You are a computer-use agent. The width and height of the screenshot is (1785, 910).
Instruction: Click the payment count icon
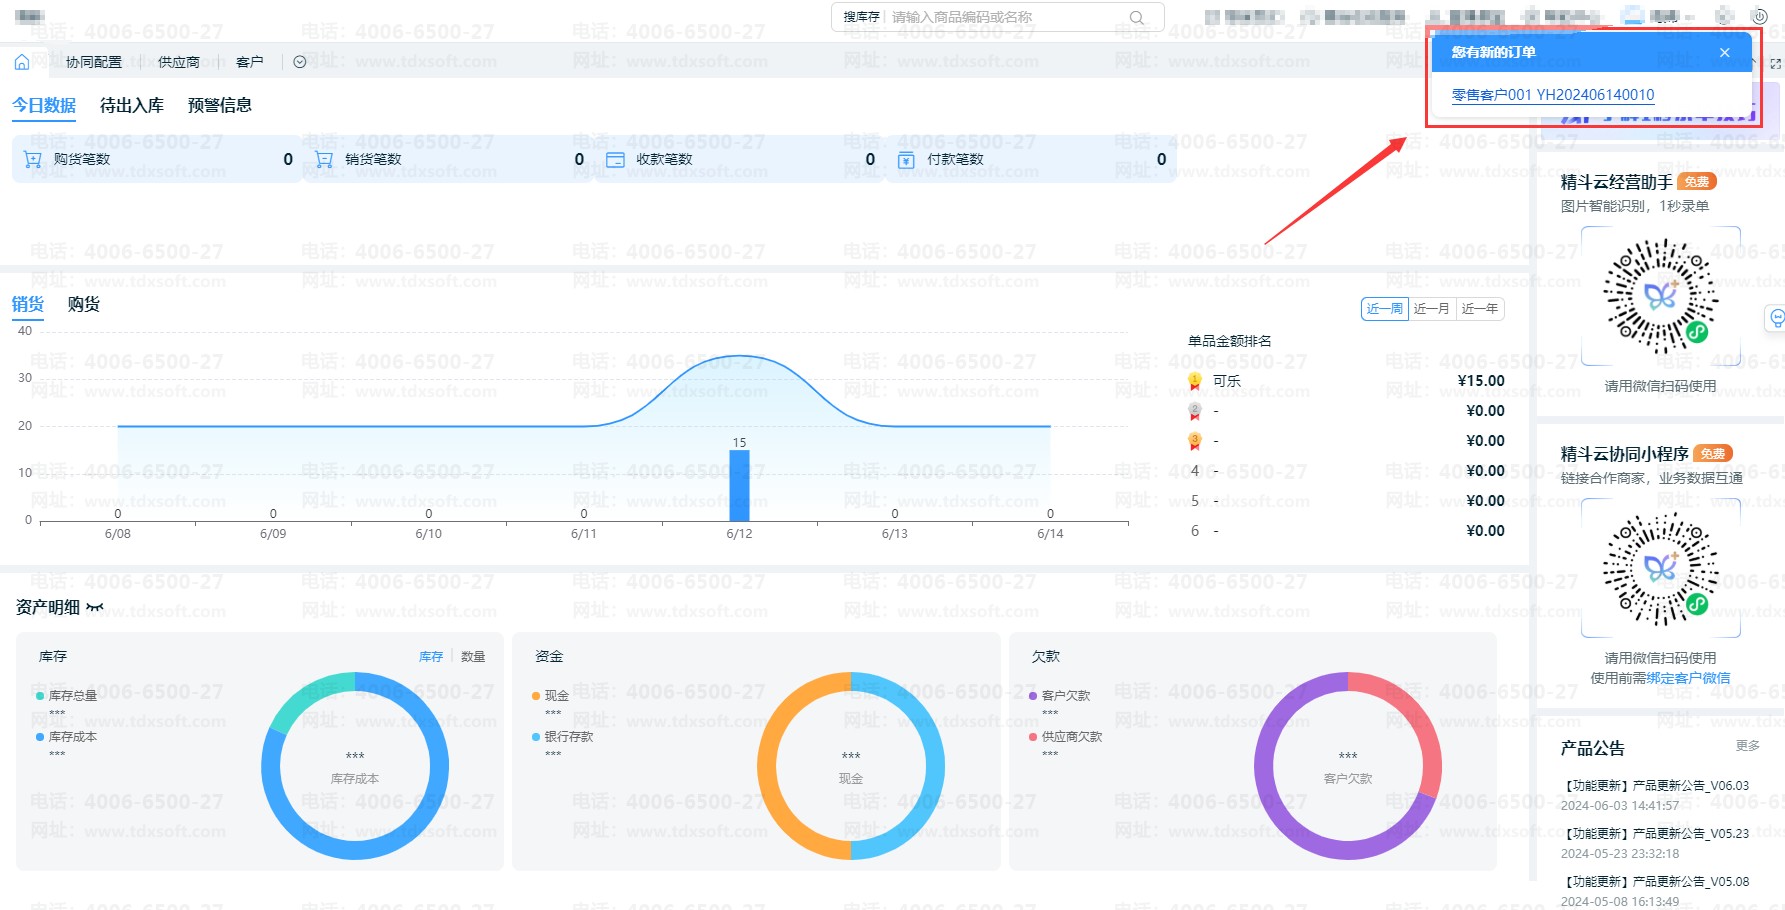point(906,160)
